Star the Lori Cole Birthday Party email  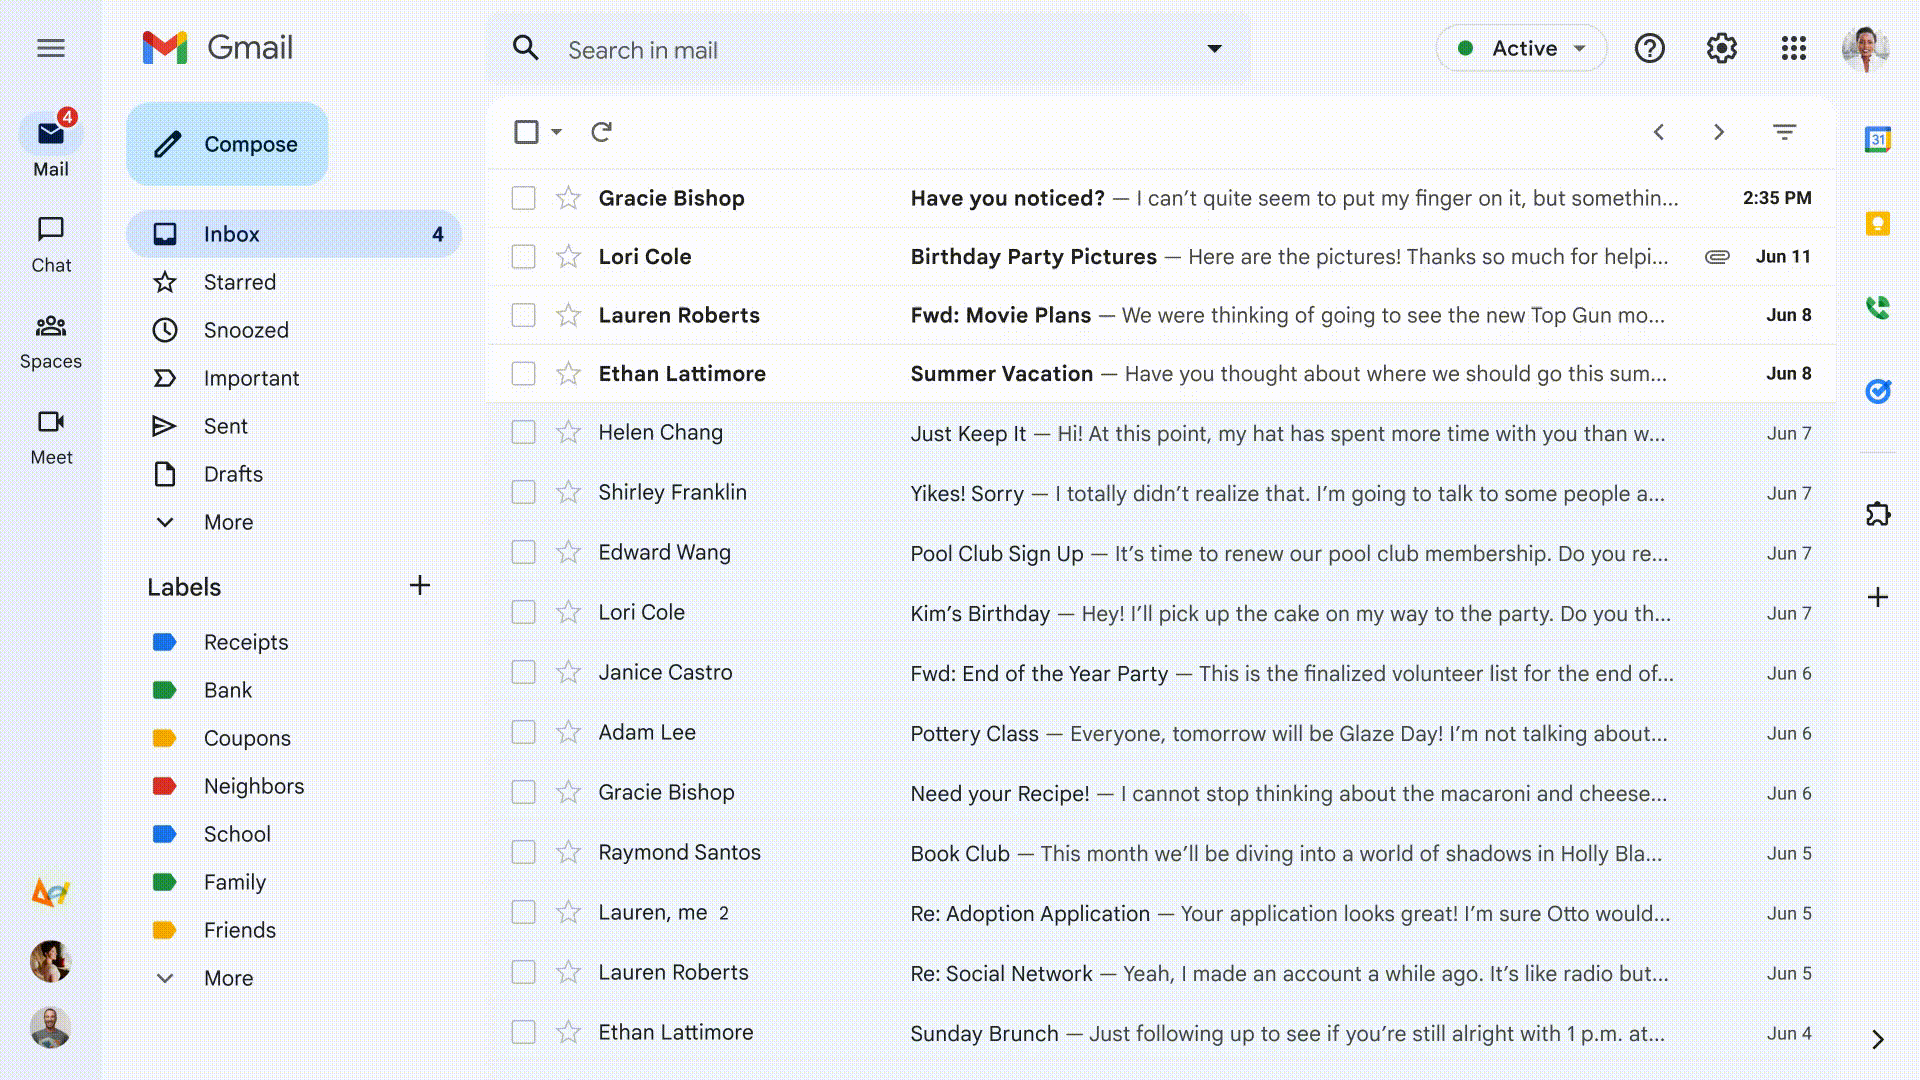(568, 257)
